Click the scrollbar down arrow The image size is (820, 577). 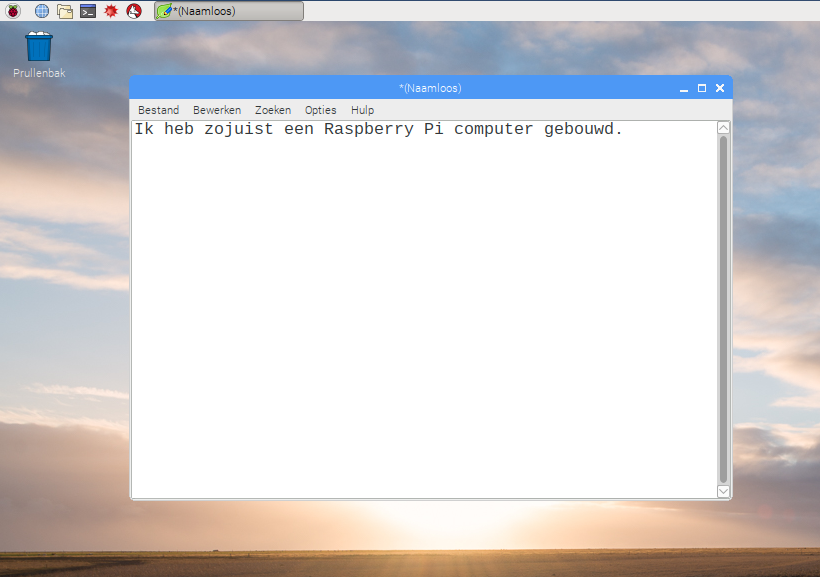point(723,491)
